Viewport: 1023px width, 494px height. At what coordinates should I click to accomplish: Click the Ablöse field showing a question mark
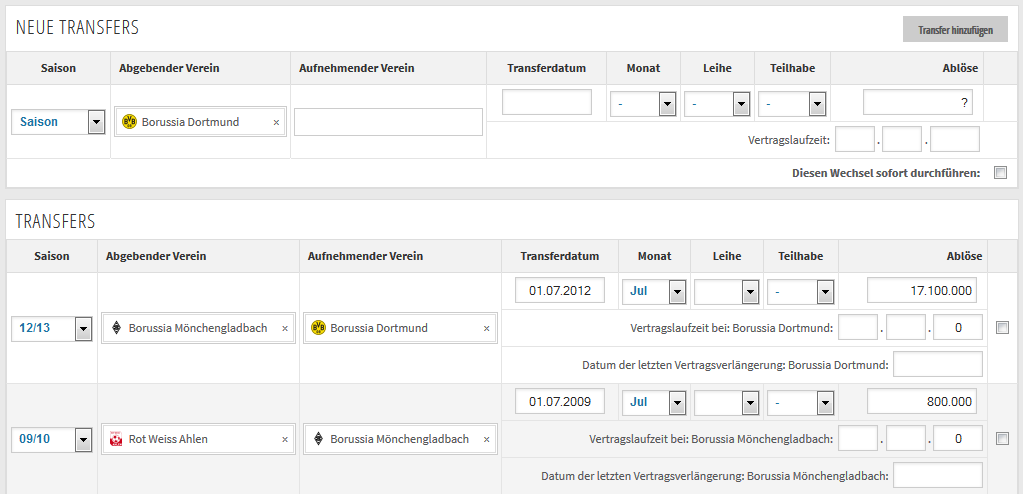point(918,102)
